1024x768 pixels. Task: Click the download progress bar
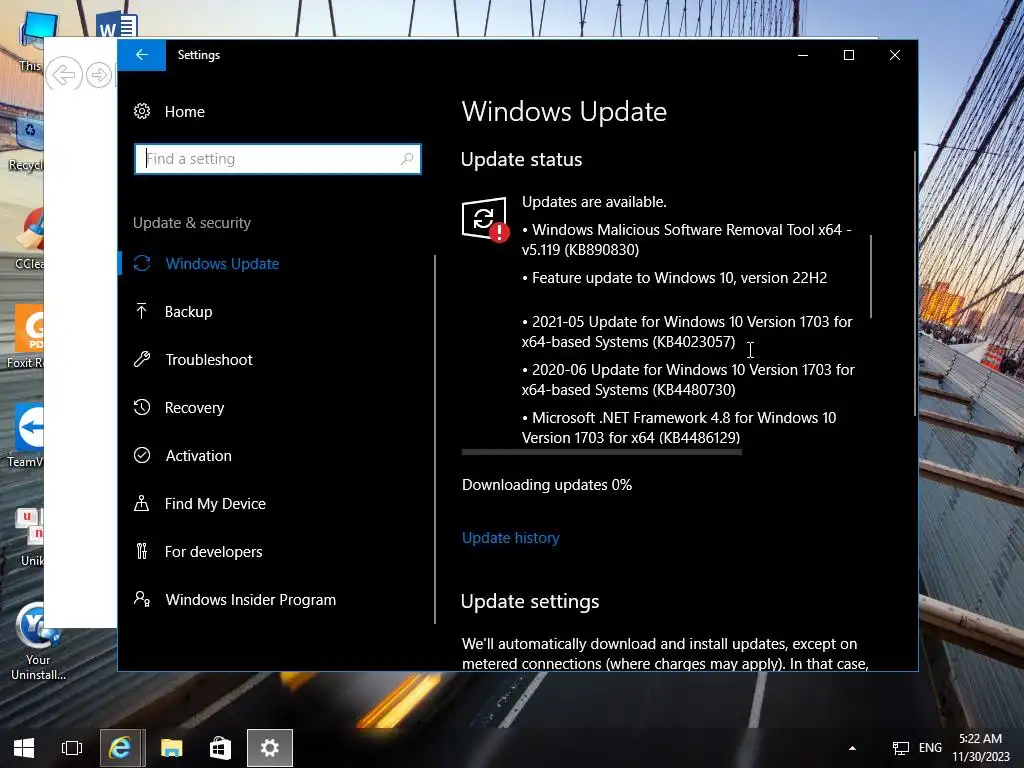(x=601, y=452)
